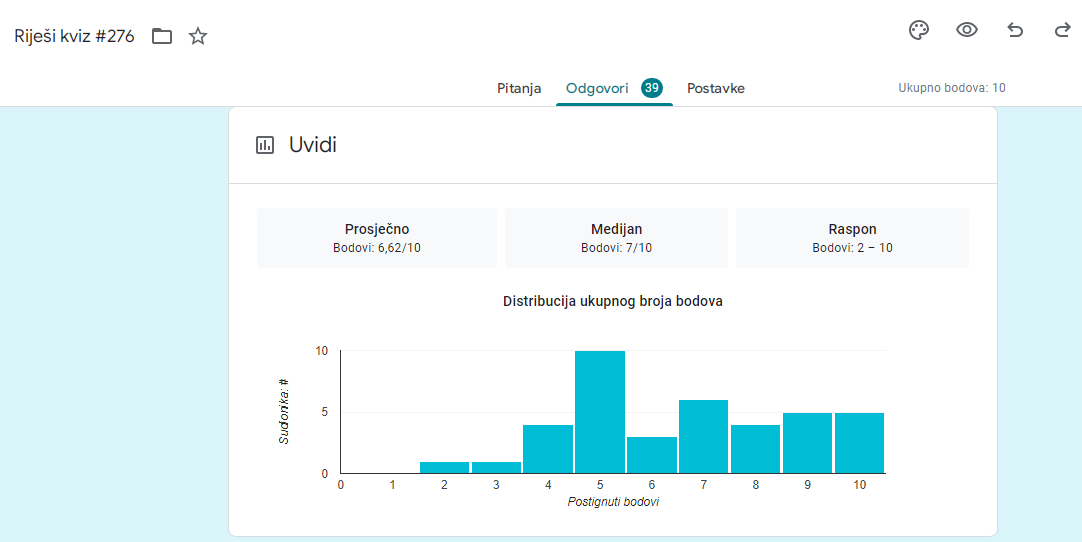Click the histogram bar for score 10
This screenshot has height=542, width=1082.
click(859, 443)
